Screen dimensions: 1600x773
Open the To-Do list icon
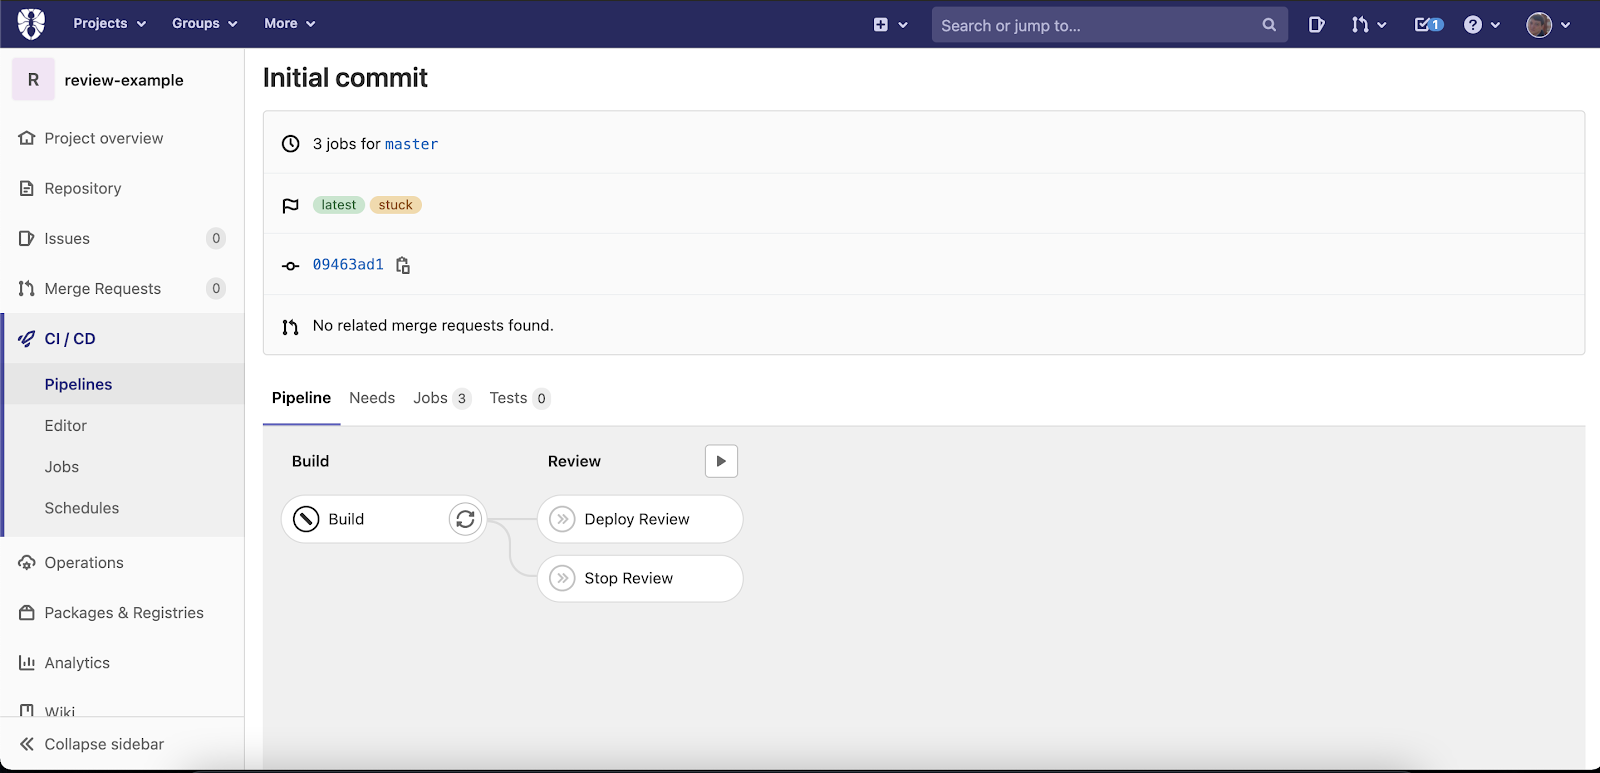1428,24
